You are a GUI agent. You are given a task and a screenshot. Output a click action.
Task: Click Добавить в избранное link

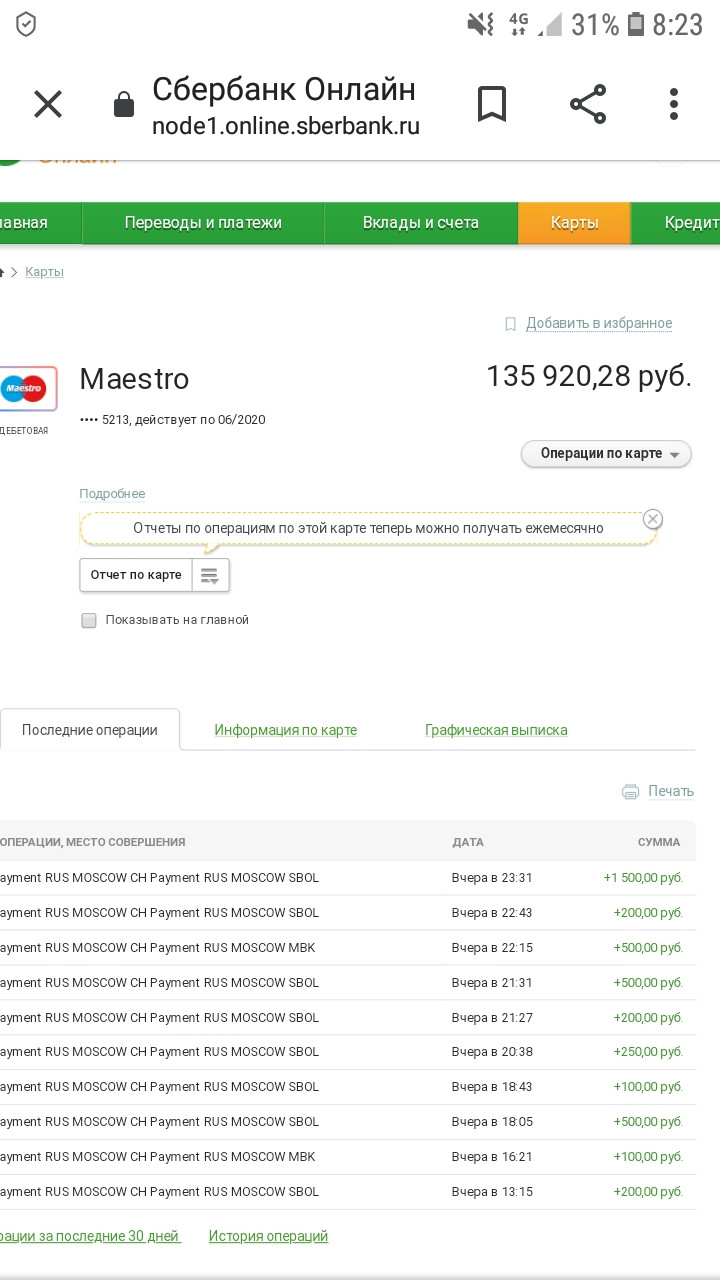pyautogui.click(x=599, y=323)
